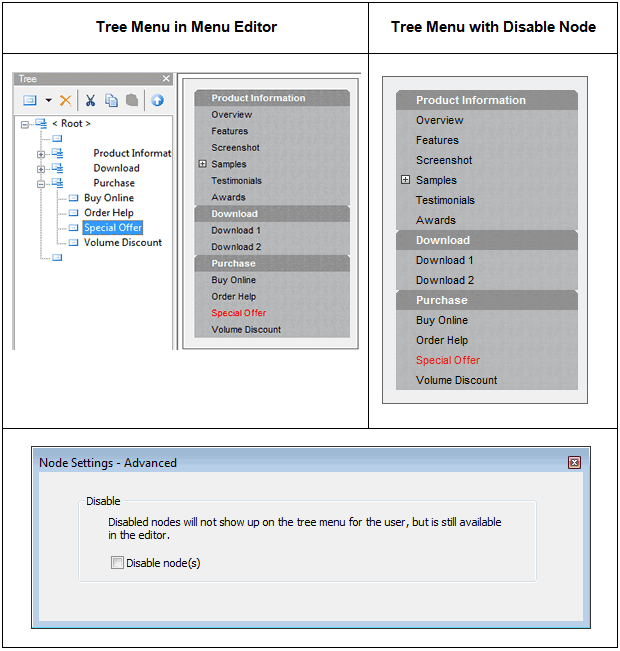Expand the Download tree node
This screenshot has height=651, width=620.
point(41,169)
